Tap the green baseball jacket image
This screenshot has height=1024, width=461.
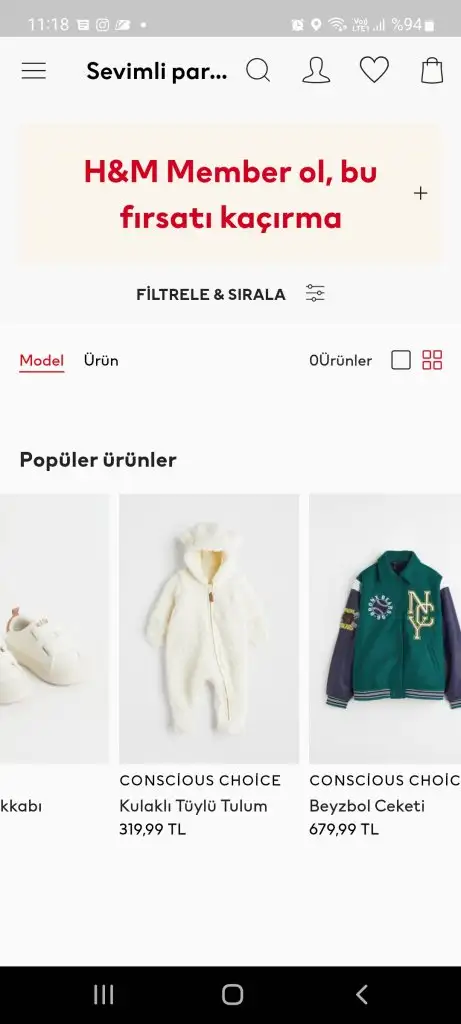pyautogui.click(x=385, y=629)
